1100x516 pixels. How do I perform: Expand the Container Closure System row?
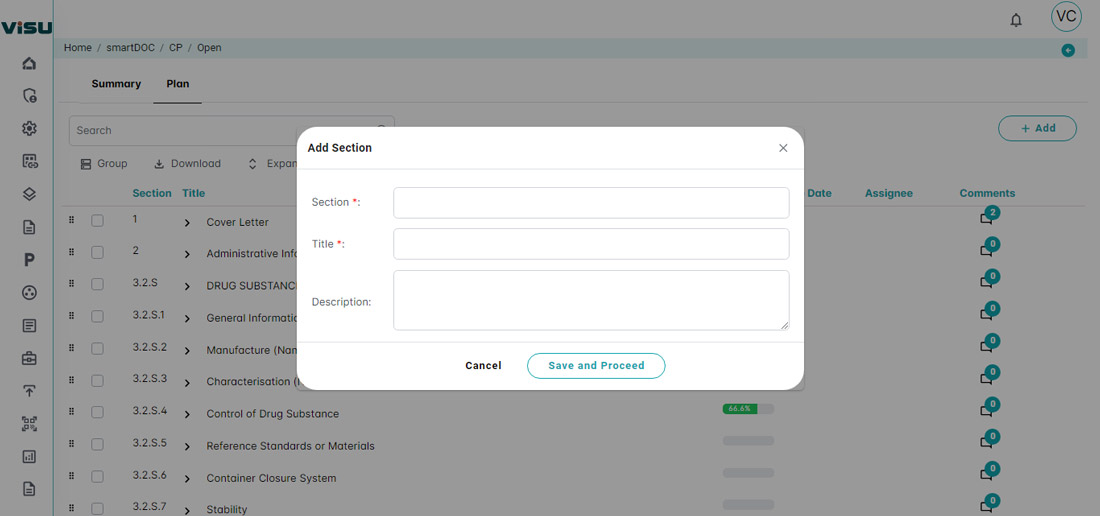click(x=187, y=478)
